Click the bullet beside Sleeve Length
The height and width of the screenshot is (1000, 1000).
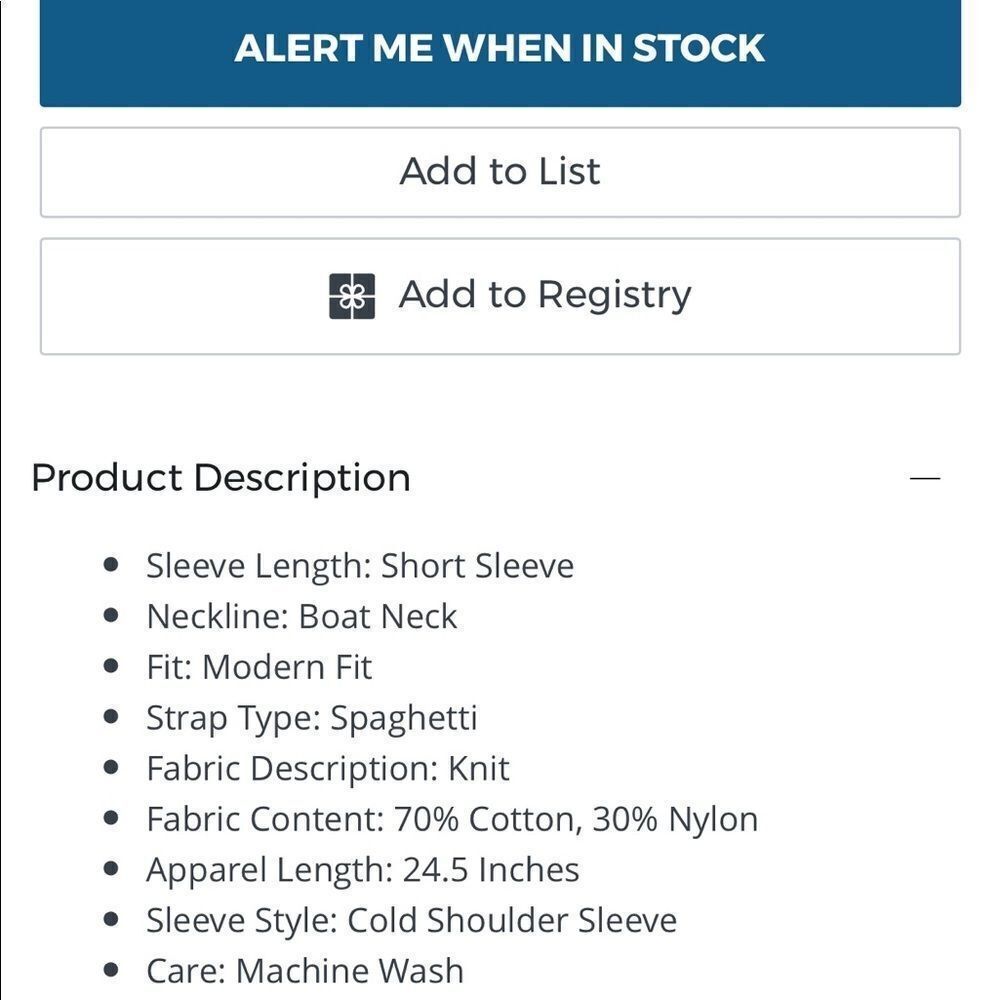tap(111, 565)
